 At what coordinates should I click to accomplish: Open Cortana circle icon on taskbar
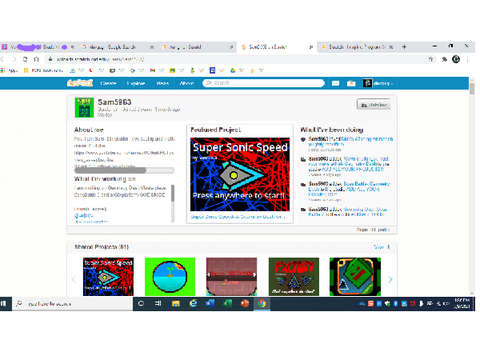click(x=141, y=304)
